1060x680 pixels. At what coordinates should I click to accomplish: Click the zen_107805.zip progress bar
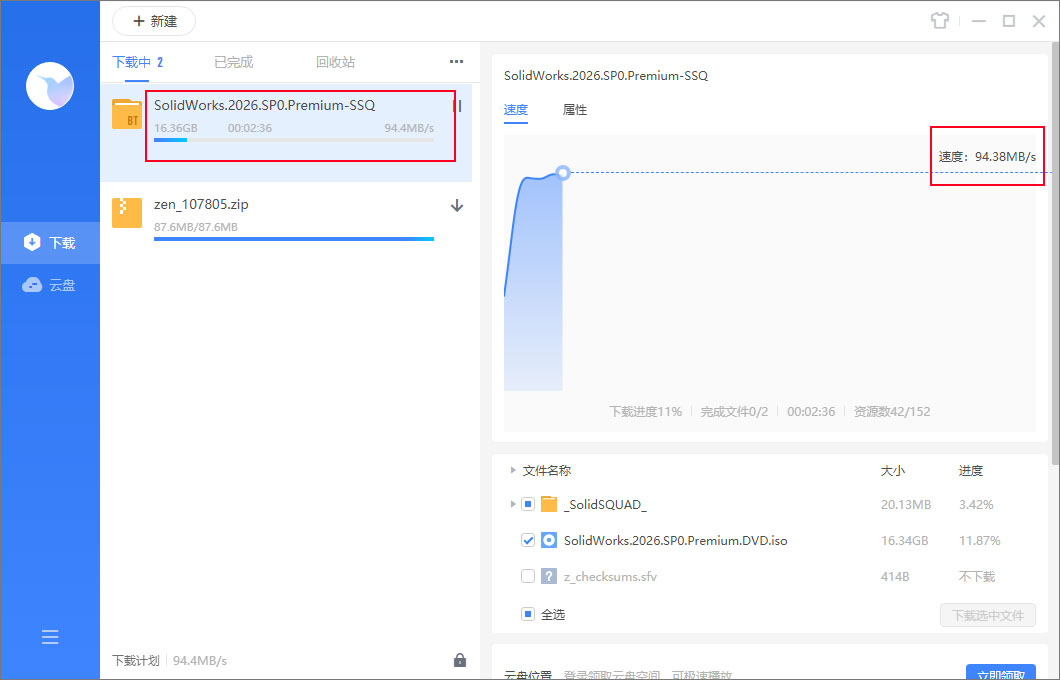pos(294,239)
